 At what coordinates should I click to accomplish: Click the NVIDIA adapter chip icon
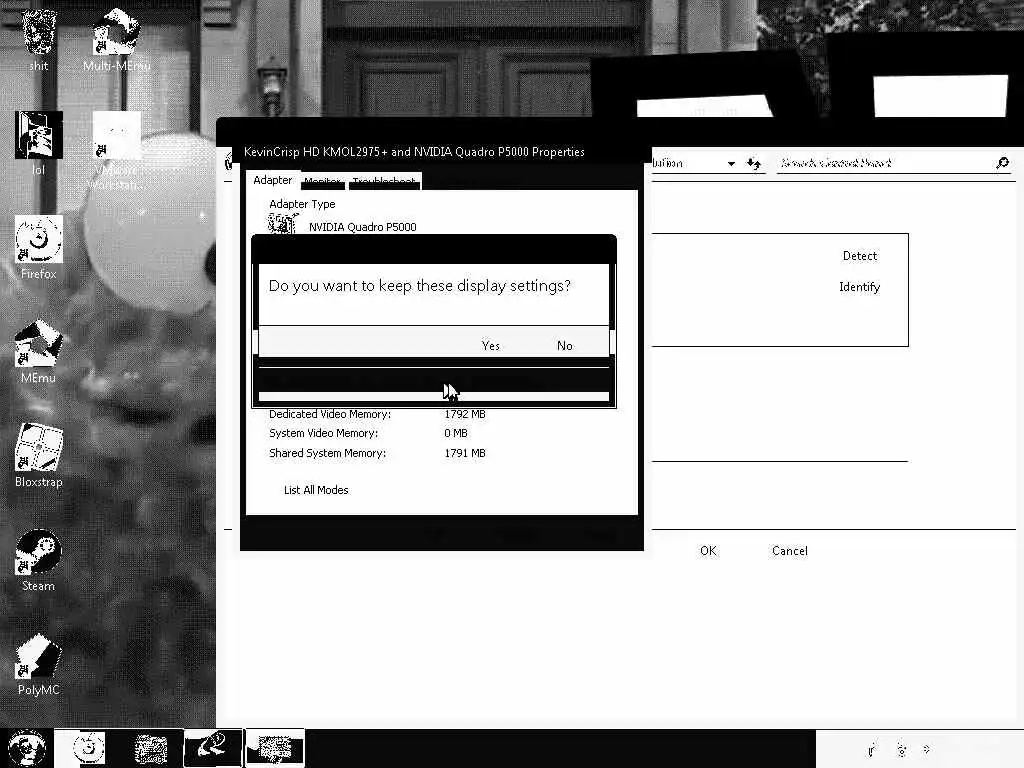point(283,225)
